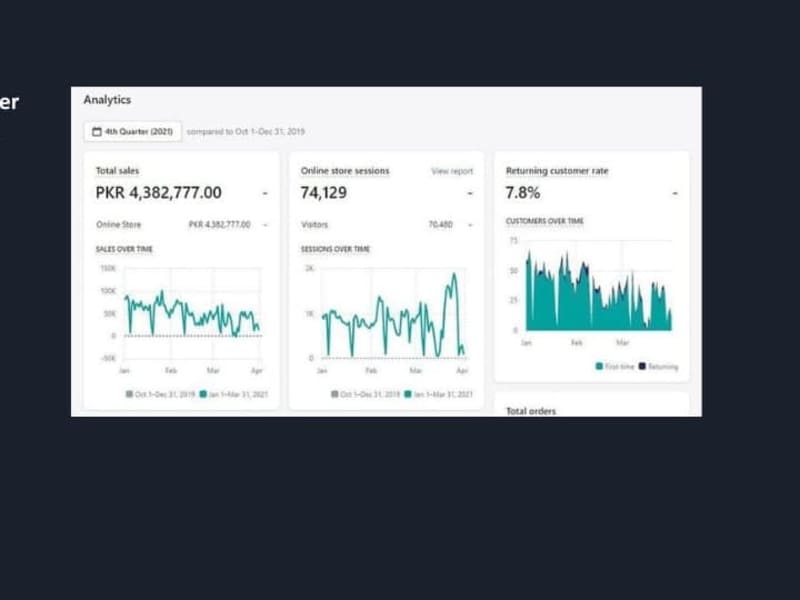This screenshot has width=800, height=600.
Task: Click the Visitors row in sessions card
Action: 387,224
